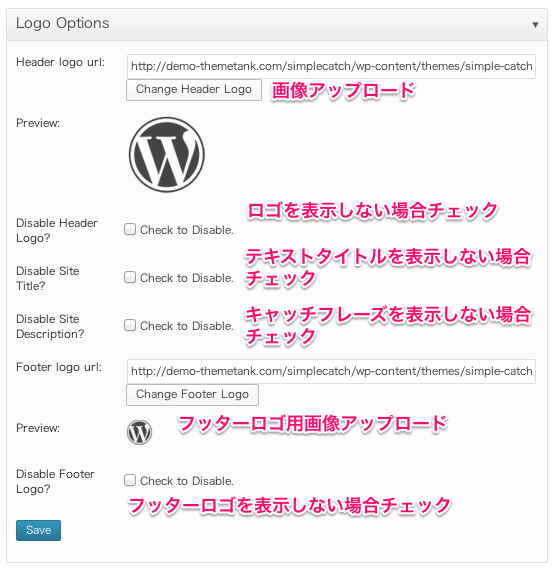This screenshot has width=556, height=571.
Task: Click the large WordPress header logo preview
Action: point(167,154)
